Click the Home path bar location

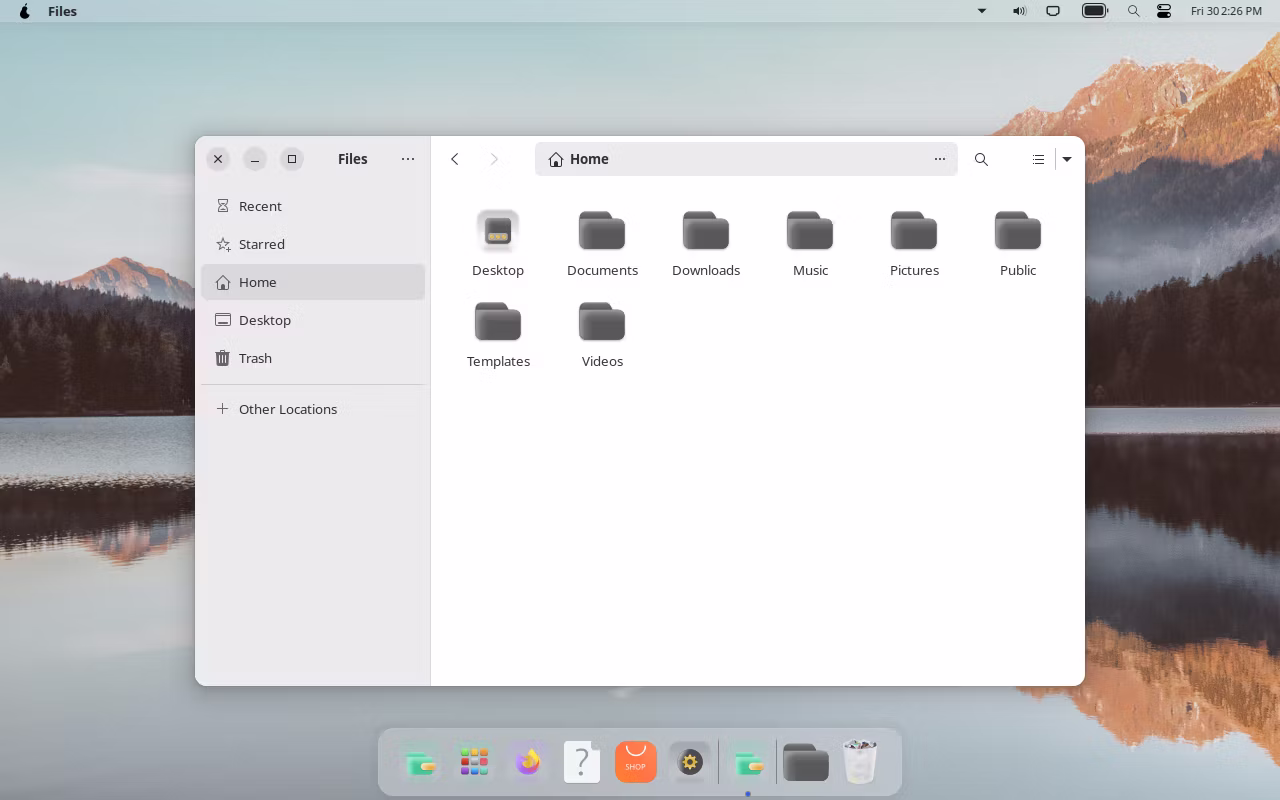tap(589, 159)
